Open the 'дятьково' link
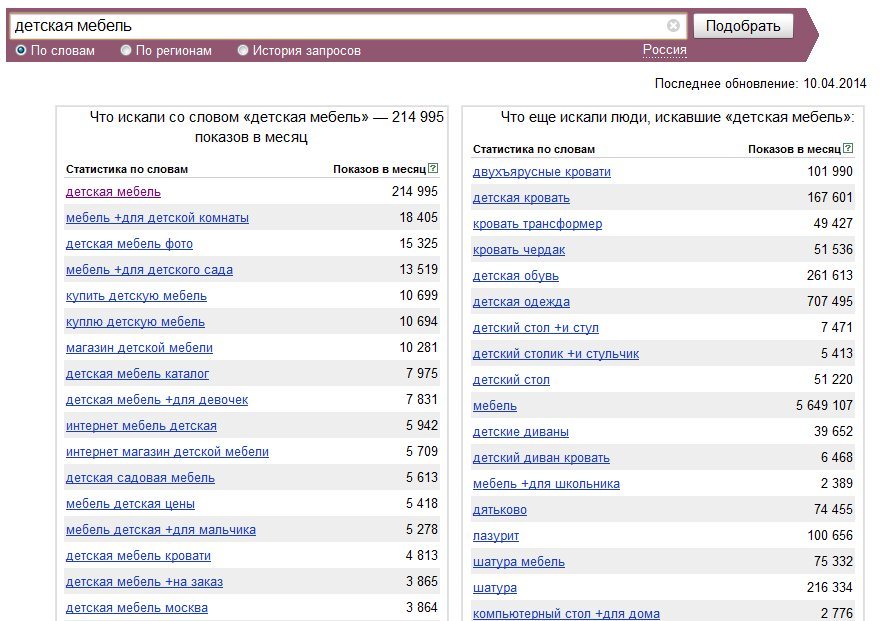 (x=500, y=510)
